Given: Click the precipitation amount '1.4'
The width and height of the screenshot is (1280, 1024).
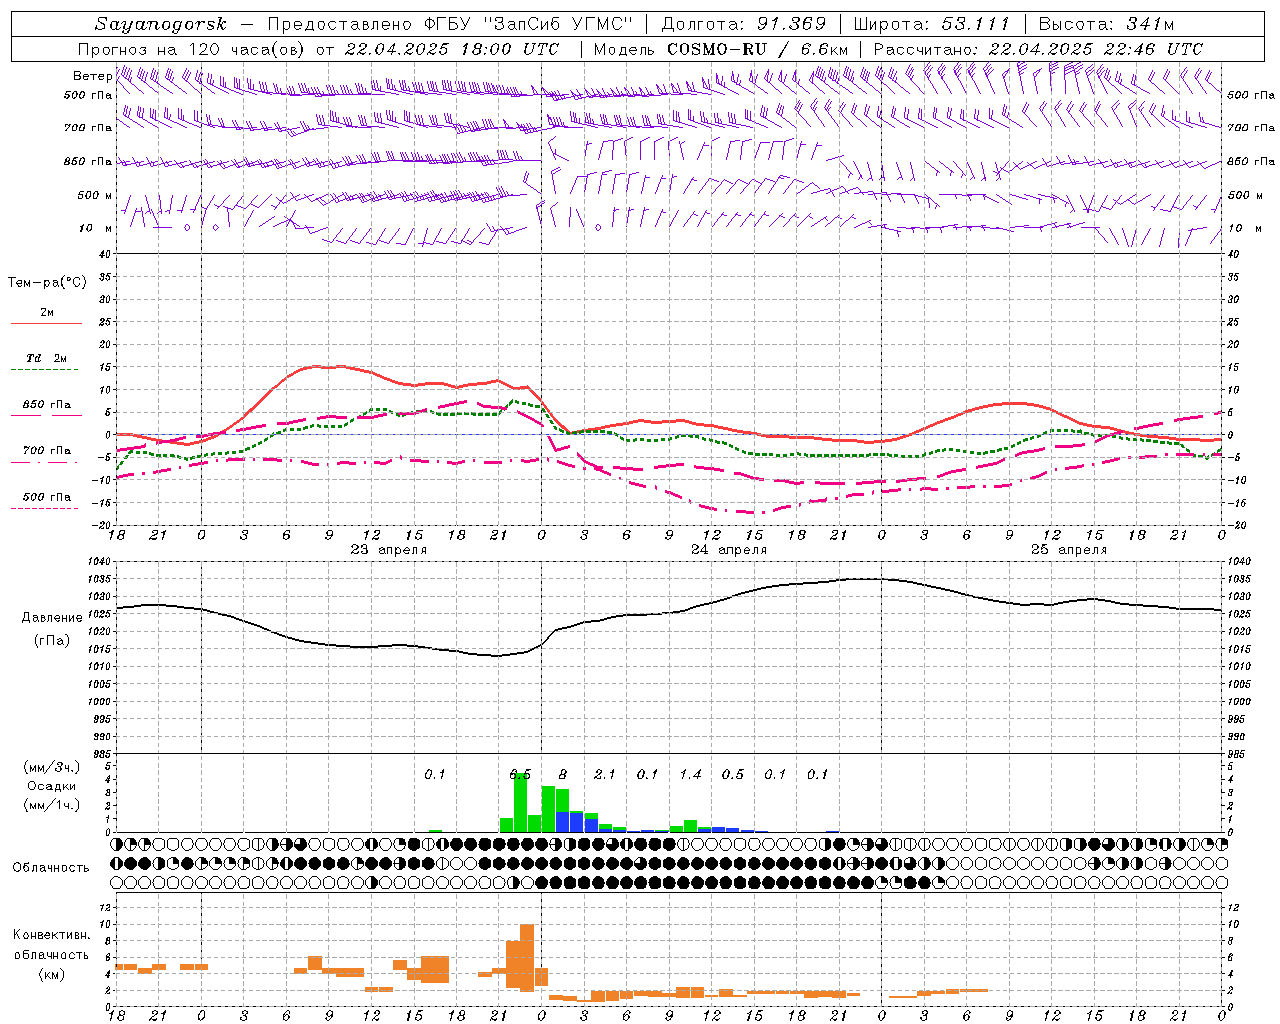Looking at the screenshot, I should point(690,774).
